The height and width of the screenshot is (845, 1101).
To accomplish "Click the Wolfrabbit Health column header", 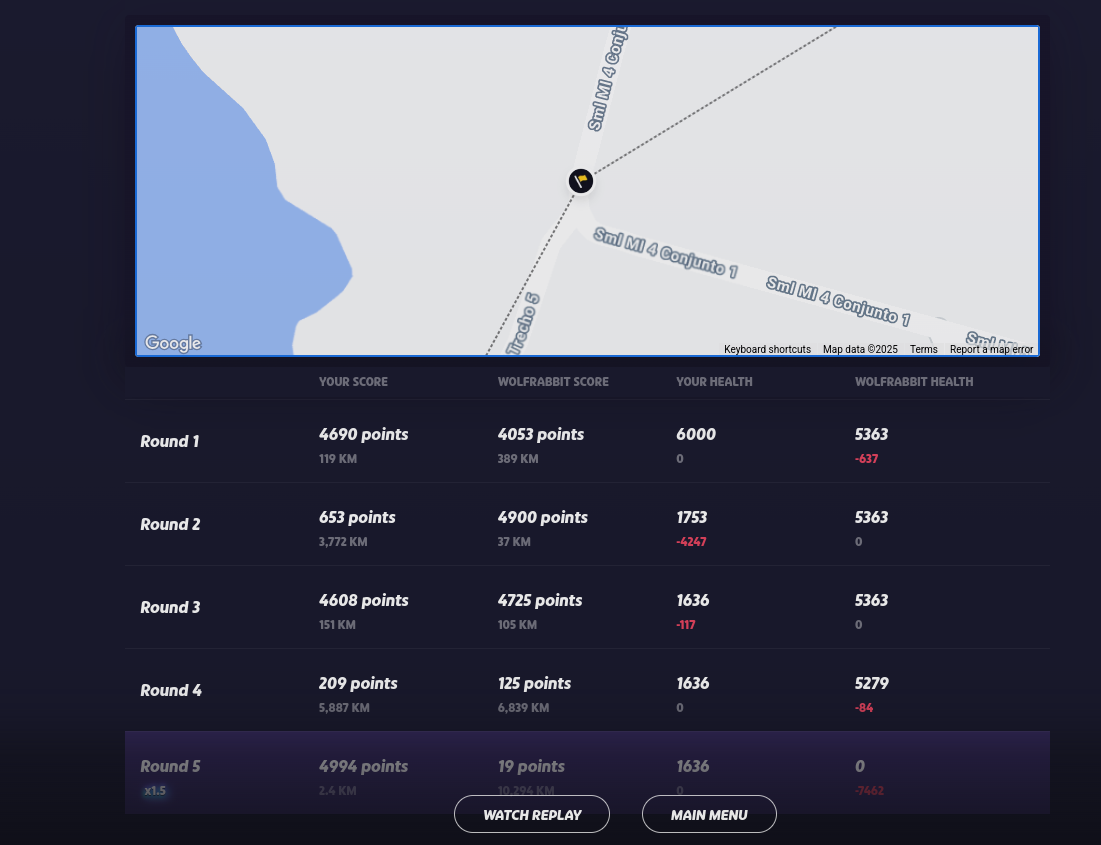I will pos(913,382).
